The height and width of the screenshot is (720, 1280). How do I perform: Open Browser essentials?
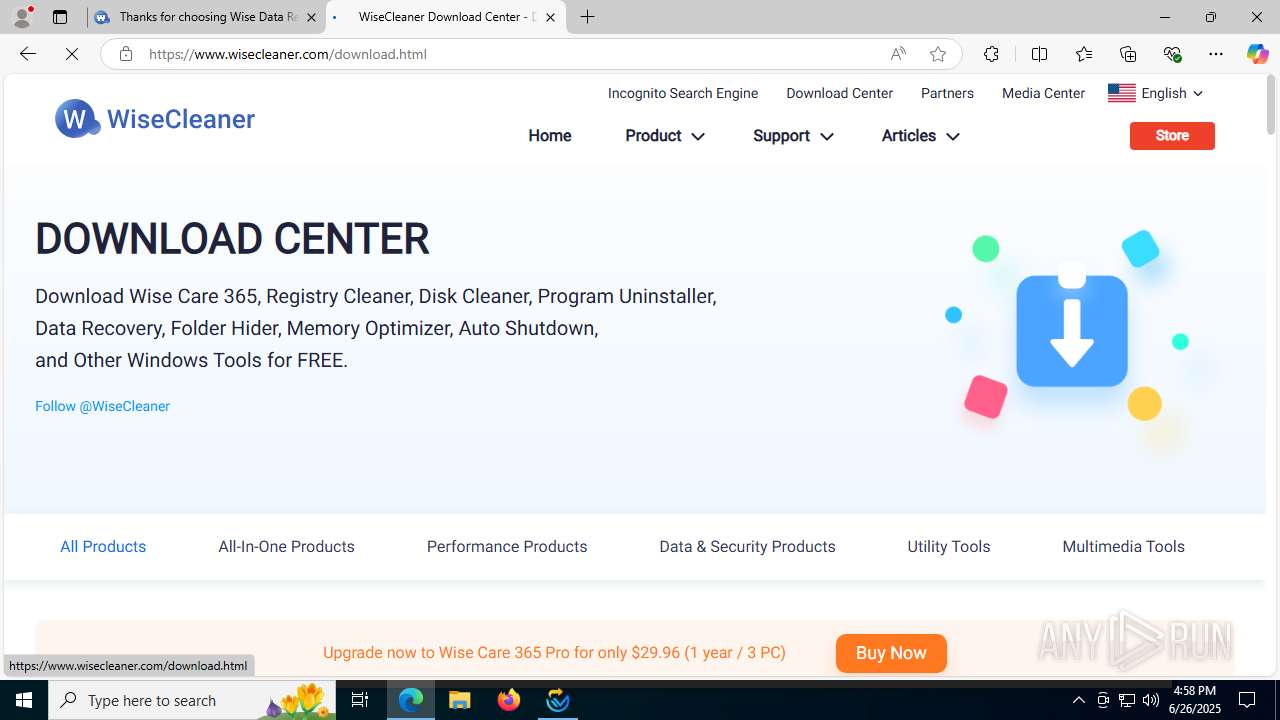tap(1172, 54)
